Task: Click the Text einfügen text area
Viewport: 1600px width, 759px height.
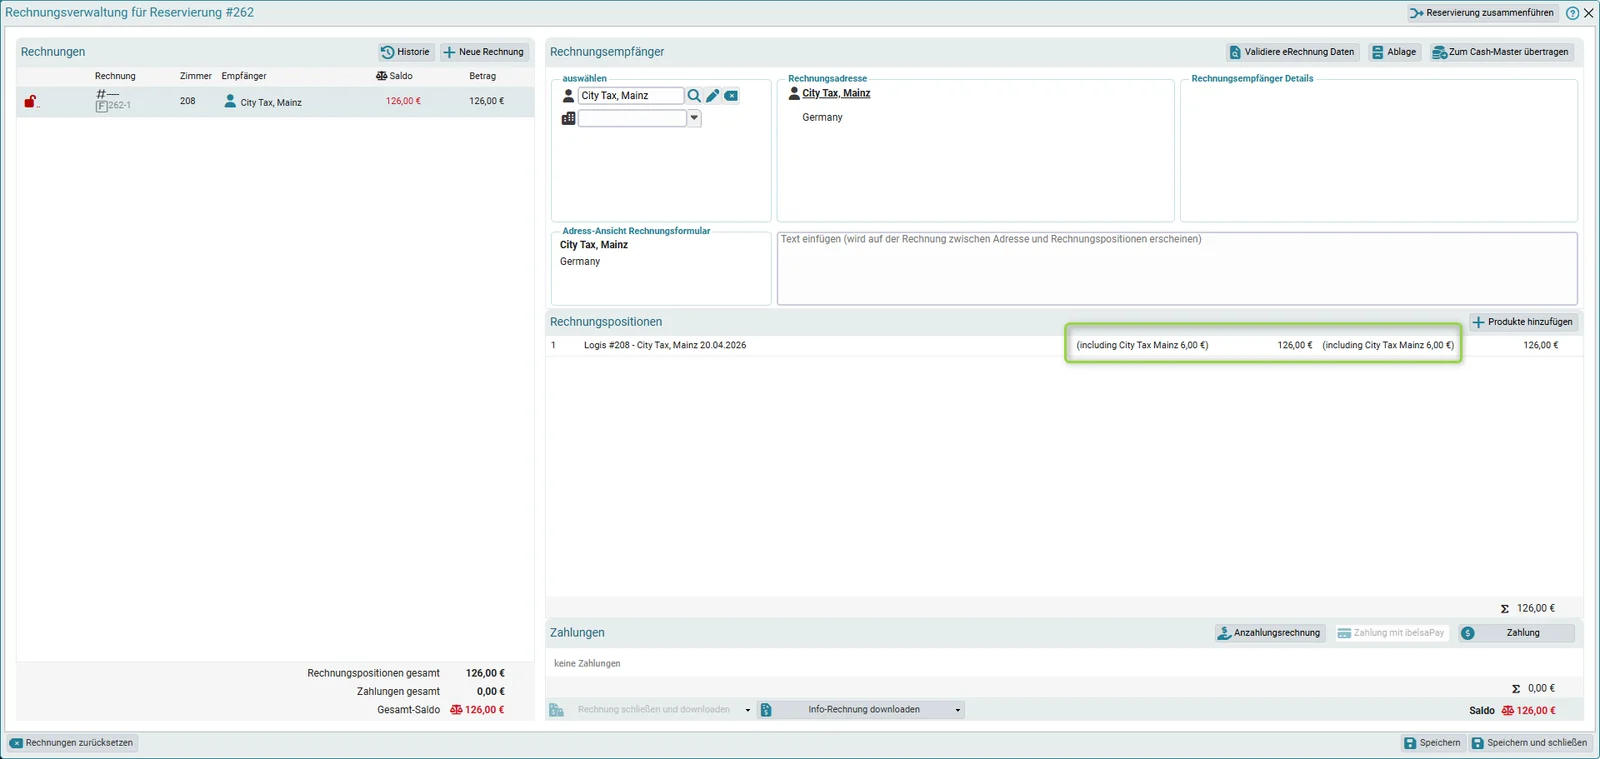Action: [1177, 268]
